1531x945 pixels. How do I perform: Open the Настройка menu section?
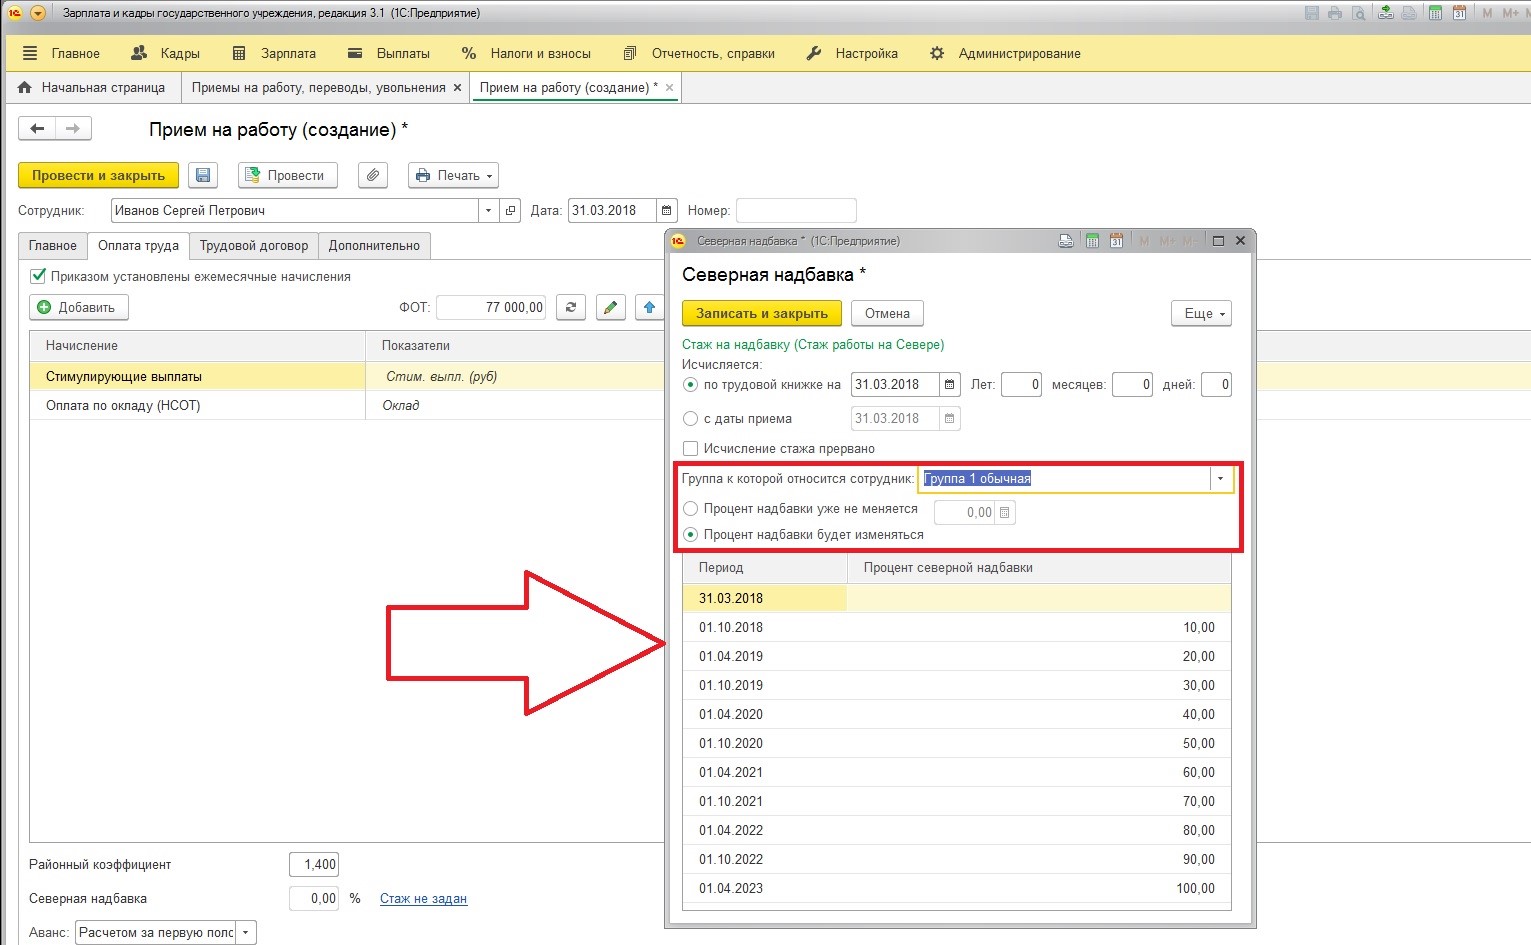(852, 53)
